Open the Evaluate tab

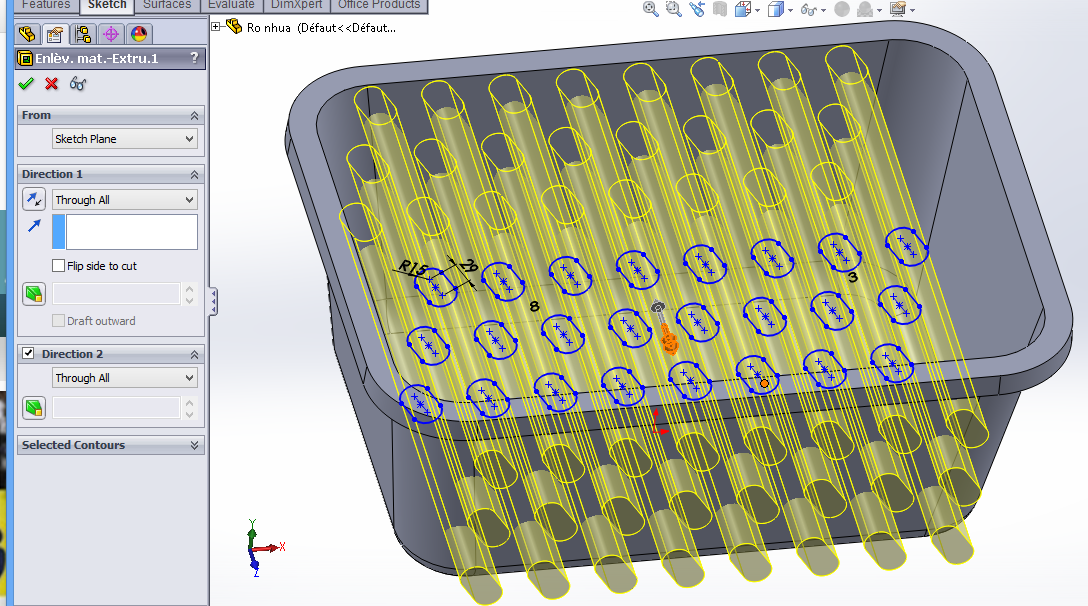tap(231, 5)
